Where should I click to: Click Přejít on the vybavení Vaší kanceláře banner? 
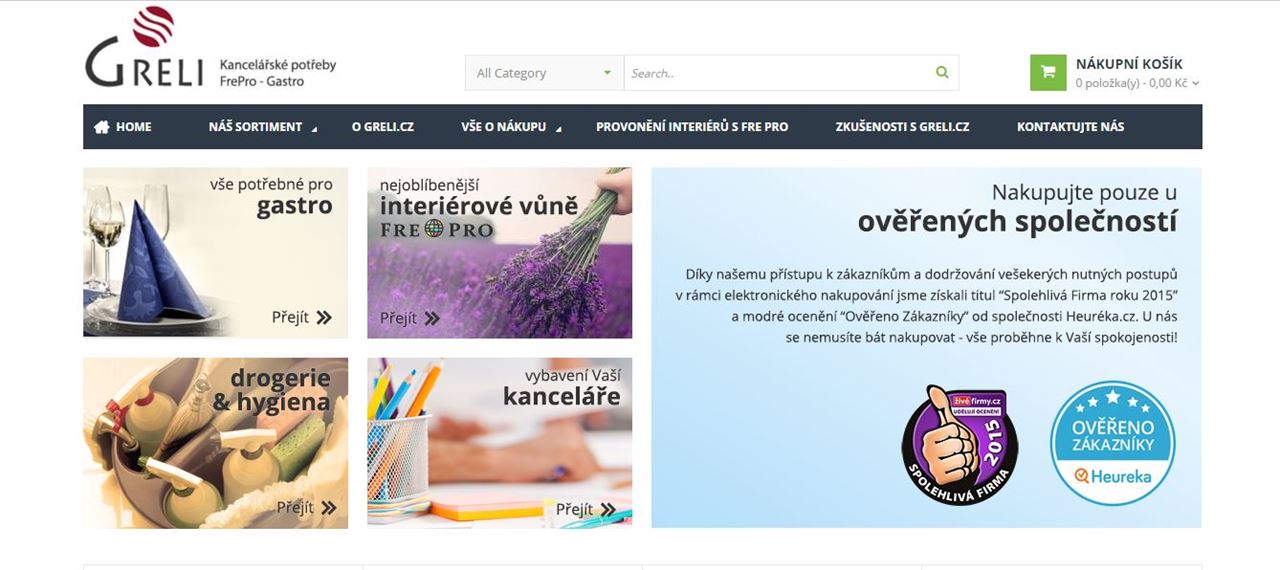586,509
